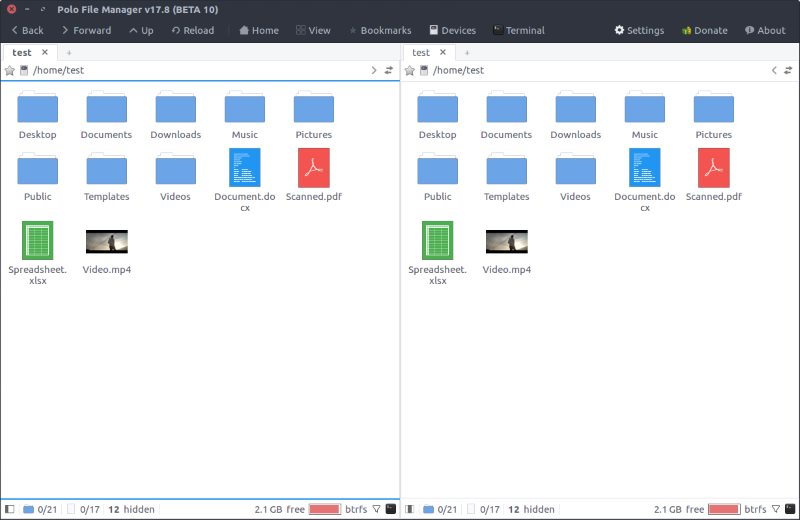The image size is (800, 520).
Task: Open the Devices dropdown list
Action: pyautogui.click(x=452, y=30)
